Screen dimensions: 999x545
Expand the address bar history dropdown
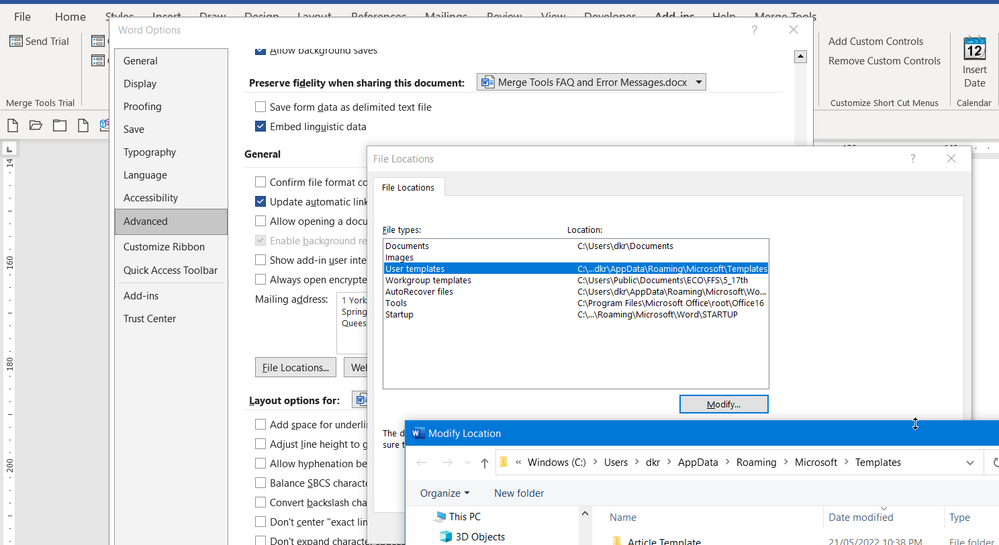970,463
